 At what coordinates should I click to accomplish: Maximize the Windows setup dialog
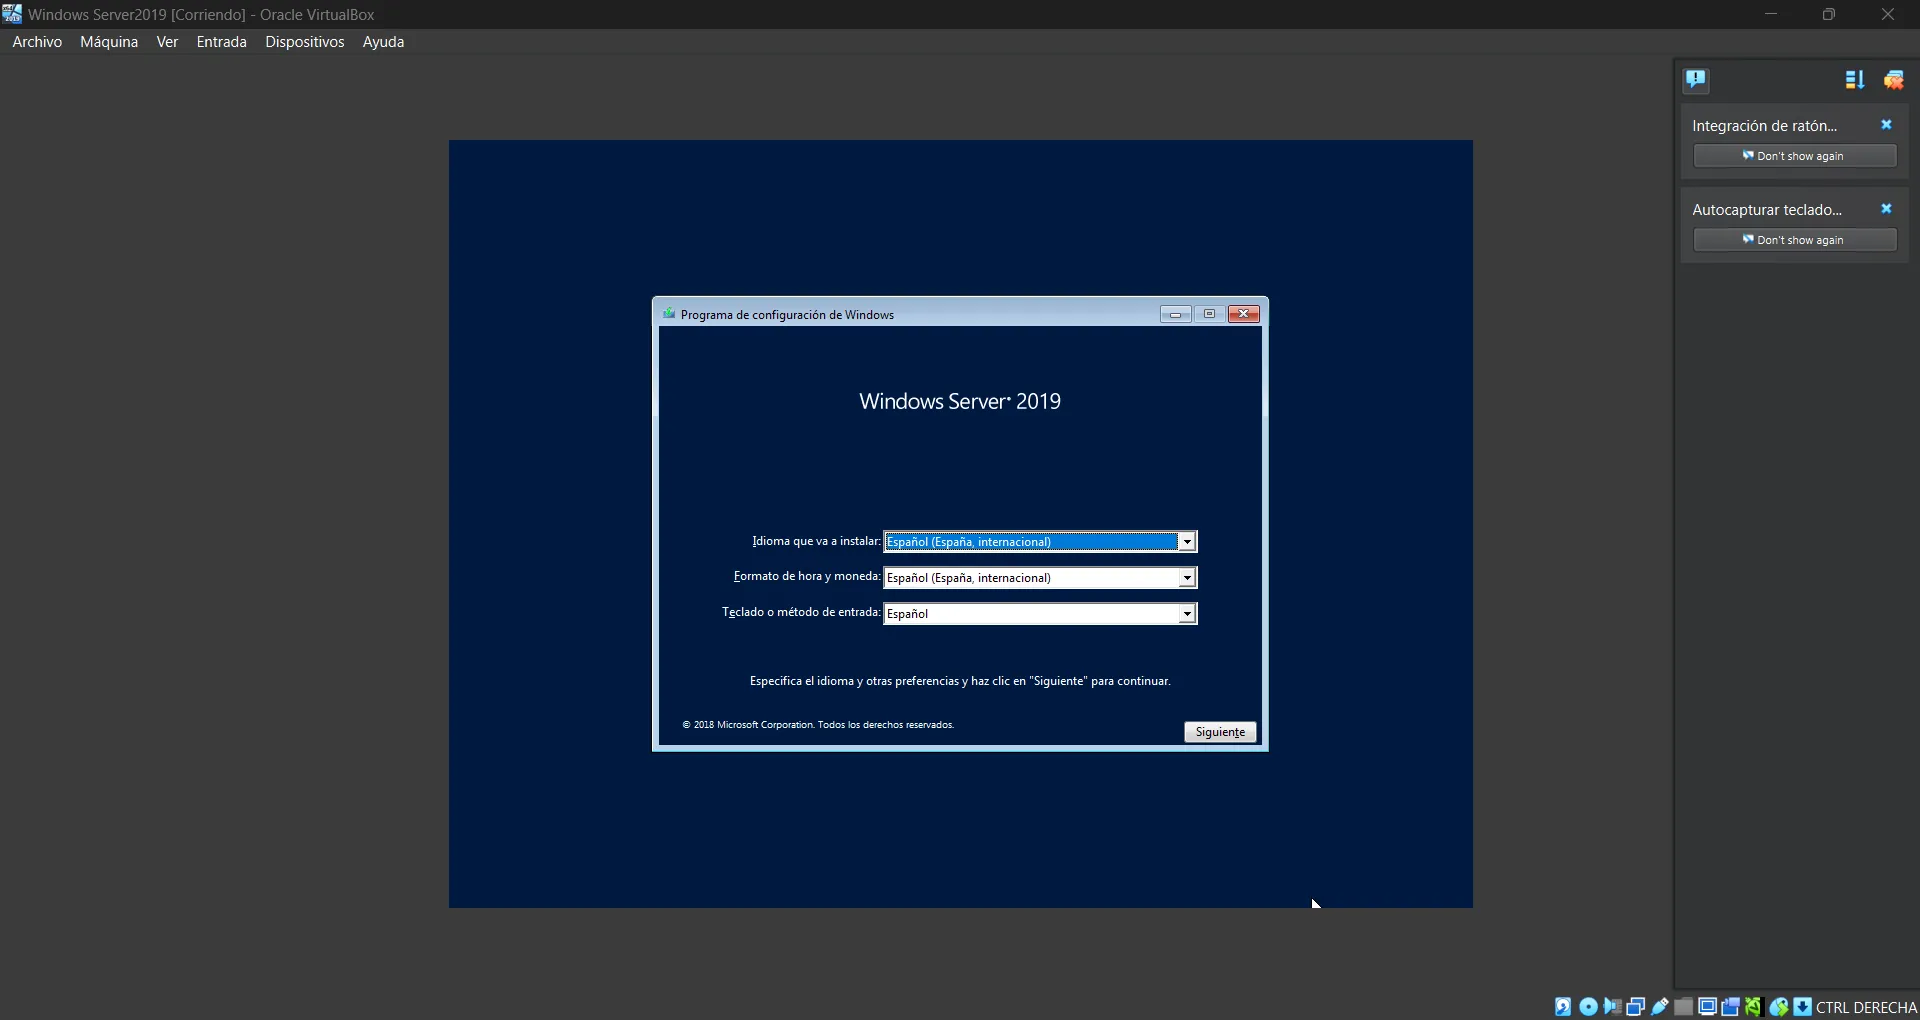1209,314
